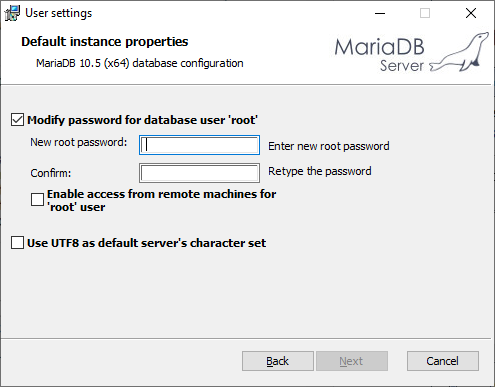The width and height of the screenshot is (495, 387).
Task: Enable remote machine access for root
Action: click(37, 200)
